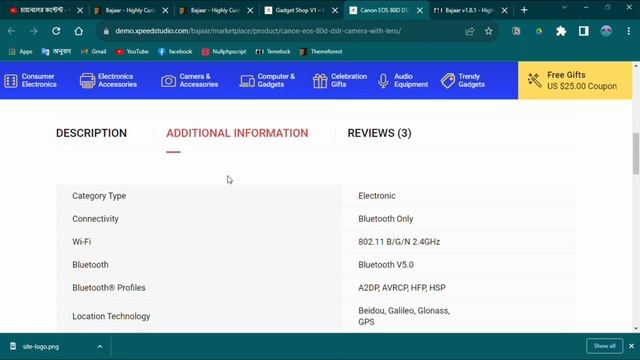Close the downloads bar

tap(631, 346)
